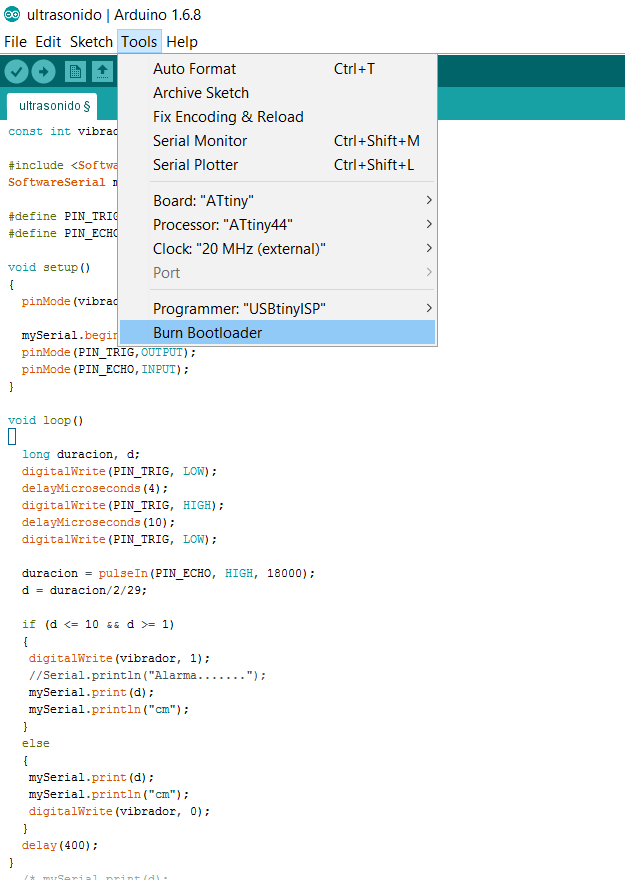Click the "void loop()" code line
Image resolution: width=625 pixels, height=880 pixels.
(x=45, y=420)
